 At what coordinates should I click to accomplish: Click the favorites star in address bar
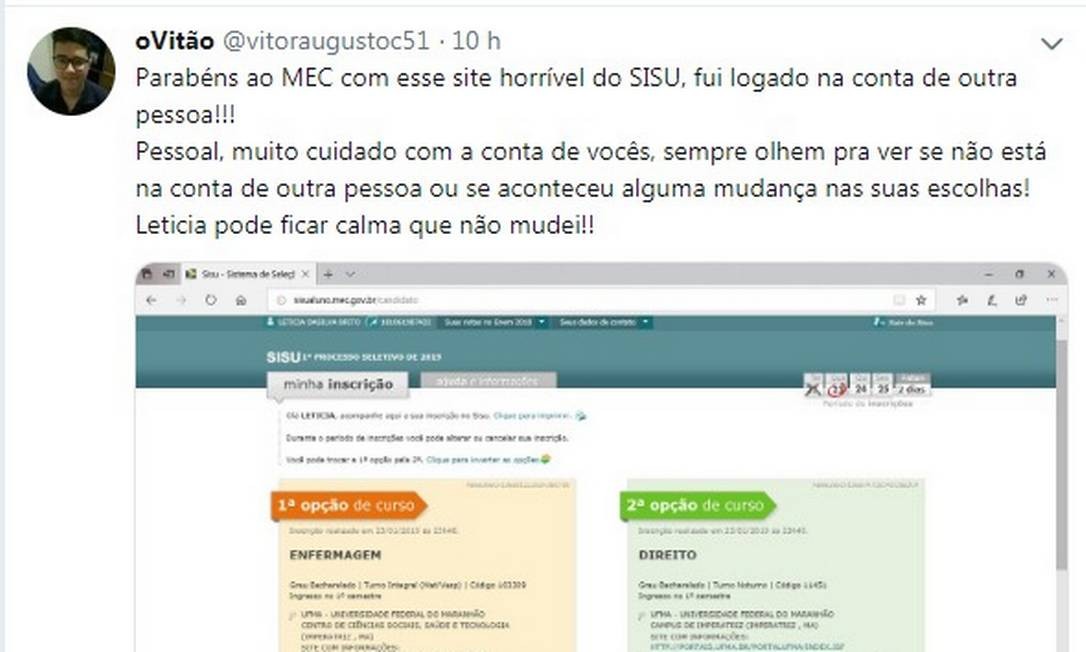pyautogui.click(x=920, y=300)
